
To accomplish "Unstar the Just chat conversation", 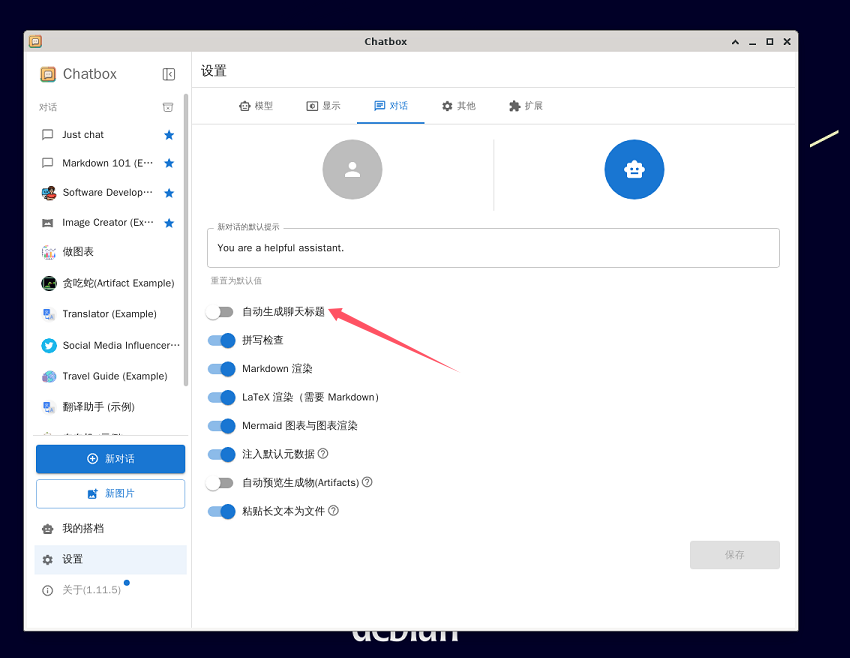I will tap(169, 135).
